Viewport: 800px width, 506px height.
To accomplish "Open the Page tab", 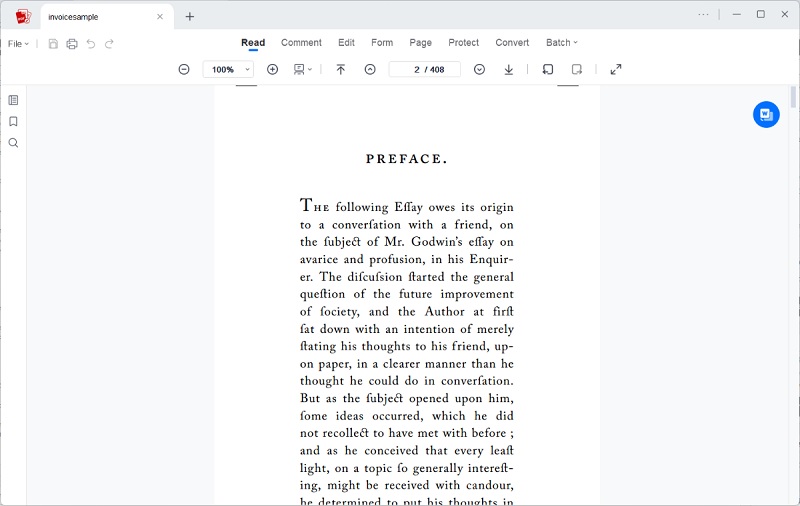I will (420, 43).
